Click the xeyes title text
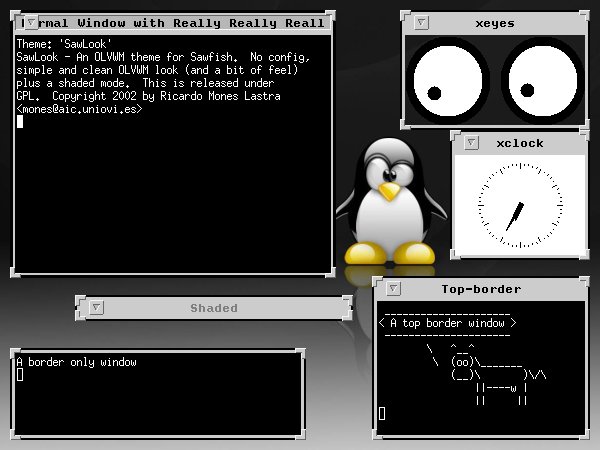 495,23
